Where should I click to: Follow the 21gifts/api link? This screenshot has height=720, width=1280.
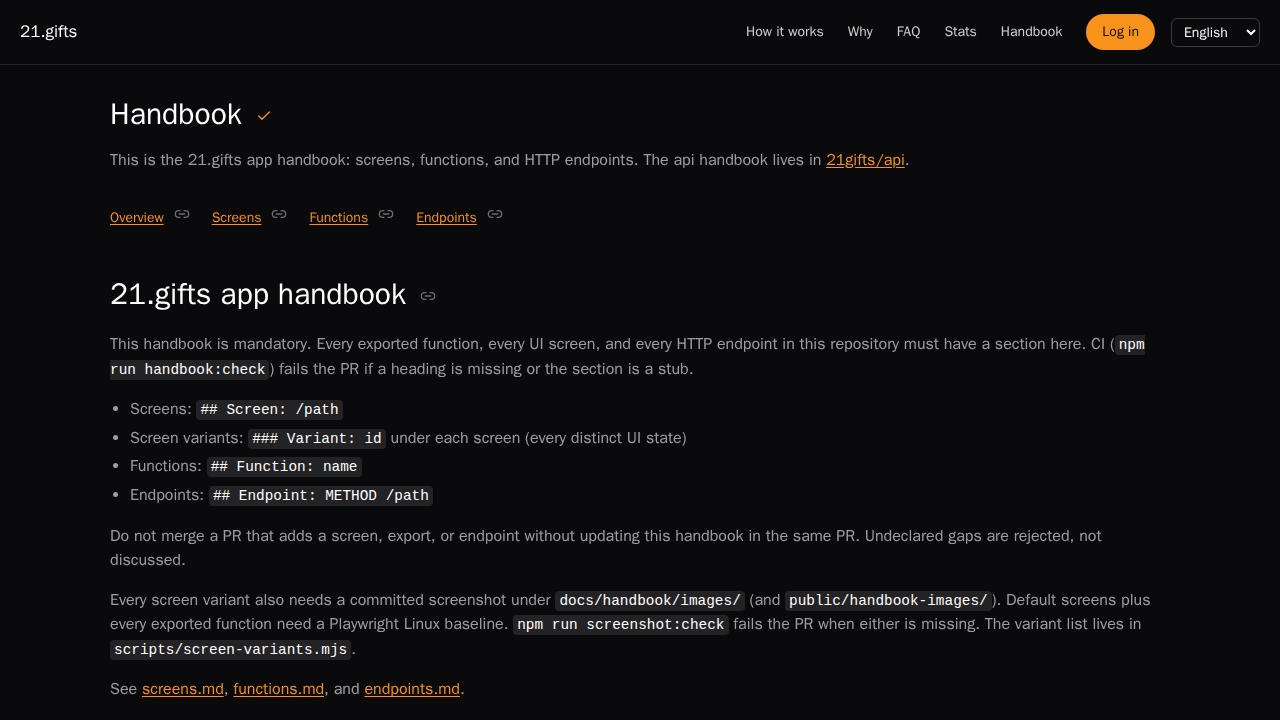tap(865, 160)
